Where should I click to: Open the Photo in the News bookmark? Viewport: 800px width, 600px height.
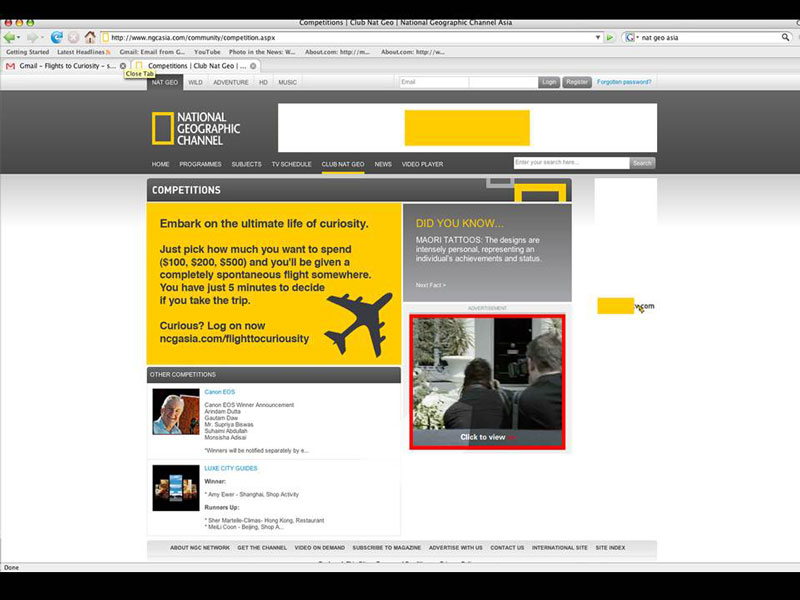point(262,52)
